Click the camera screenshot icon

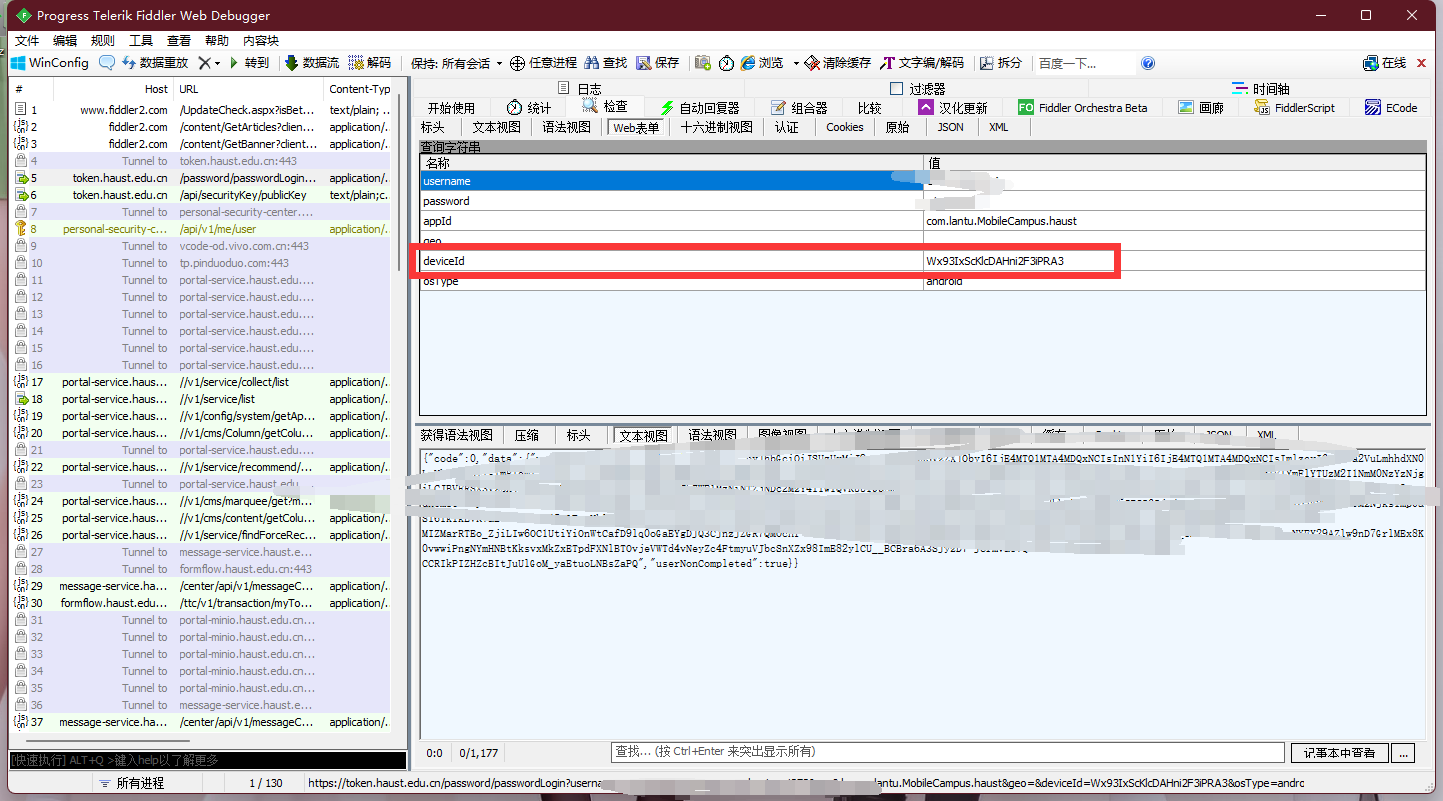click(703, 63)
